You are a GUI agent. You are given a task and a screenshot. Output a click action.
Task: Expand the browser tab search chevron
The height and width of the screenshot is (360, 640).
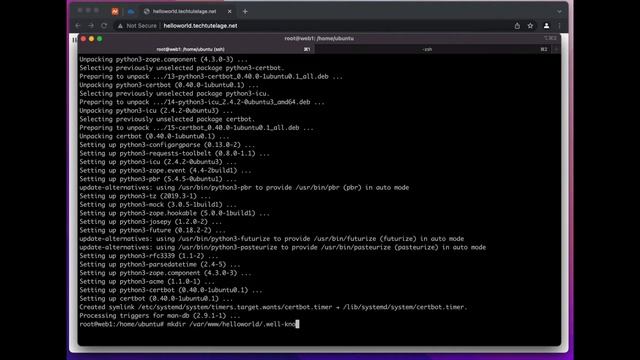click(559, 11)
